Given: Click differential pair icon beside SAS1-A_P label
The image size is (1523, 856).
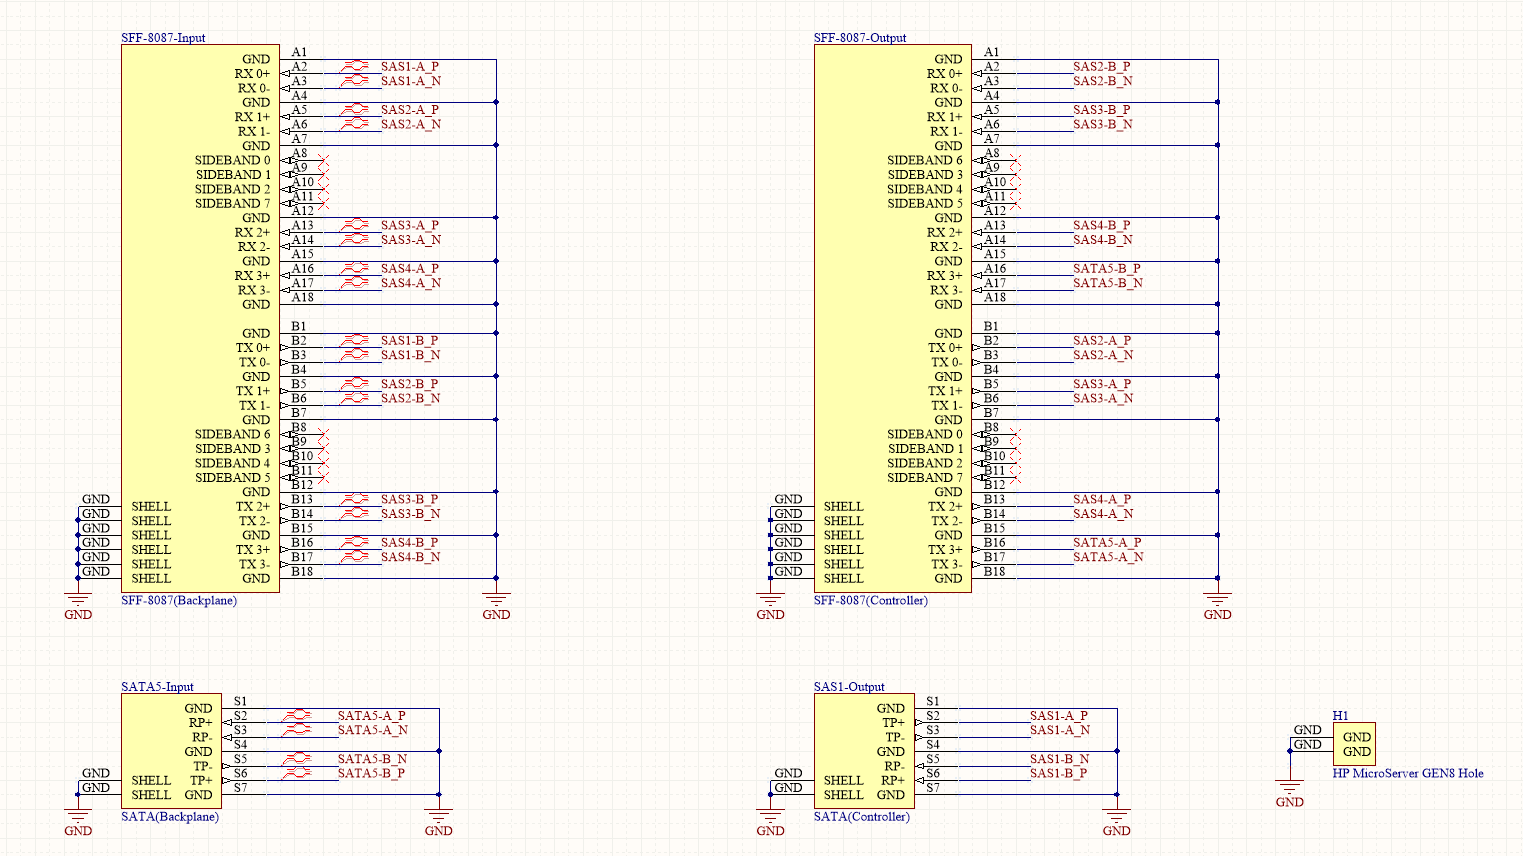Looking at the screenshot, I should pyautogui.click(x=355, y=66).
